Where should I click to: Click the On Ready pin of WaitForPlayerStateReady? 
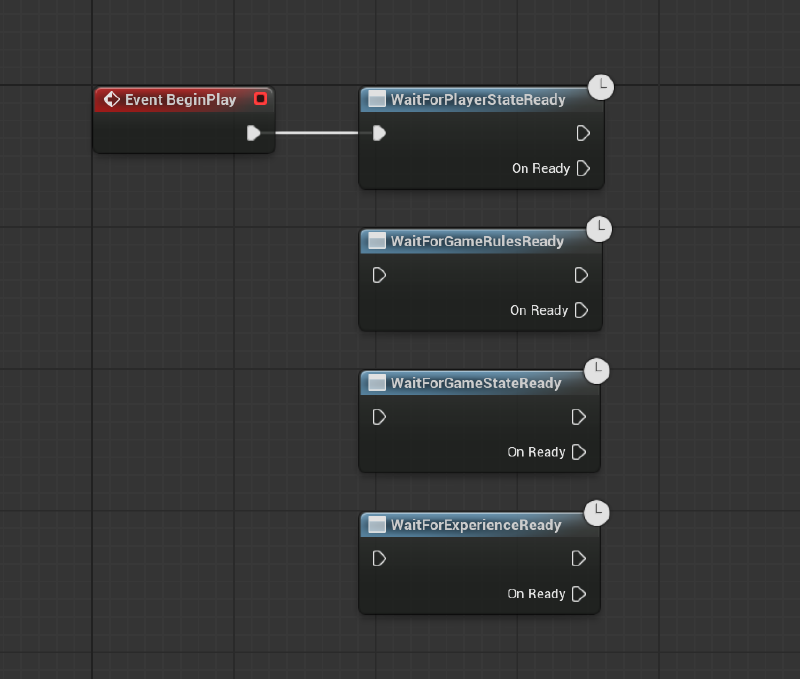[584, 168]
